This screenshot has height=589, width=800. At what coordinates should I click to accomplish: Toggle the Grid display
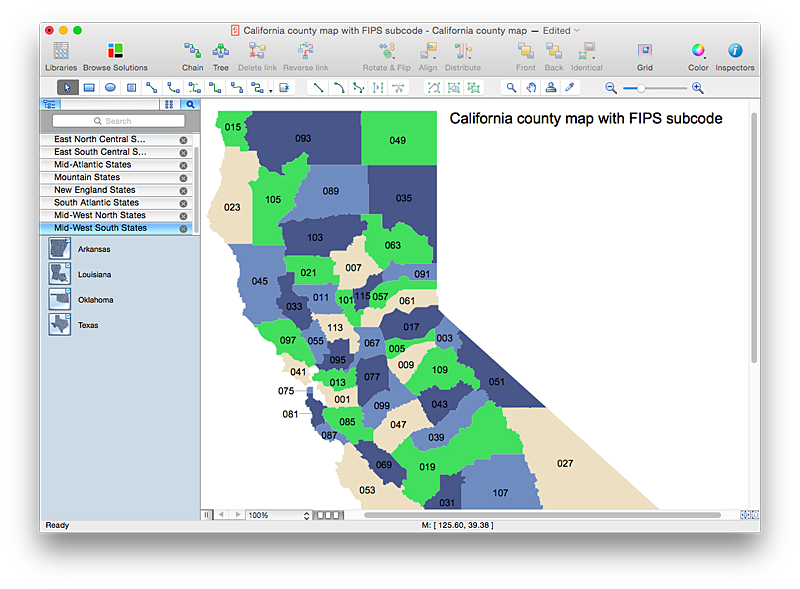click(645, 51)
